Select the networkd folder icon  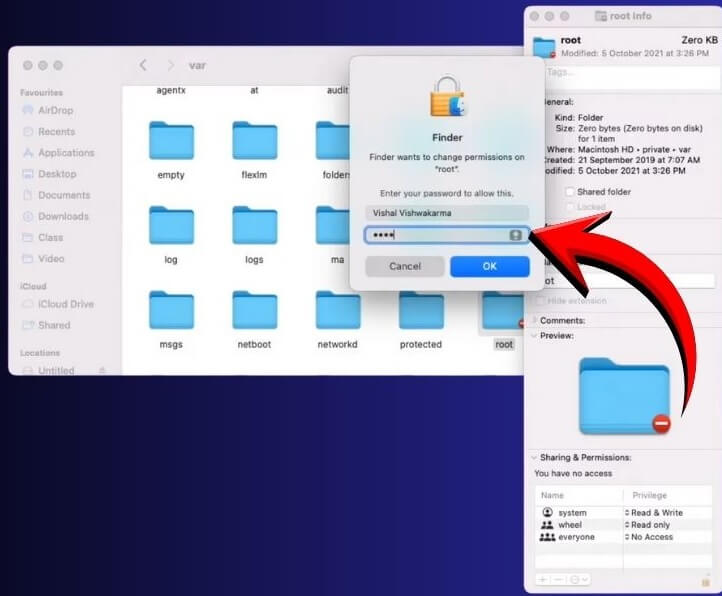click(338, 310)
